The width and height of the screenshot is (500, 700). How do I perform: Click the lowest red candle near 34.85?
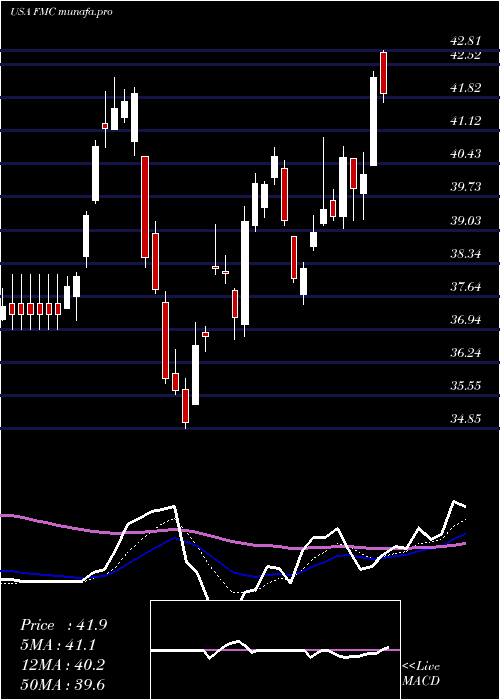[185, 406]
